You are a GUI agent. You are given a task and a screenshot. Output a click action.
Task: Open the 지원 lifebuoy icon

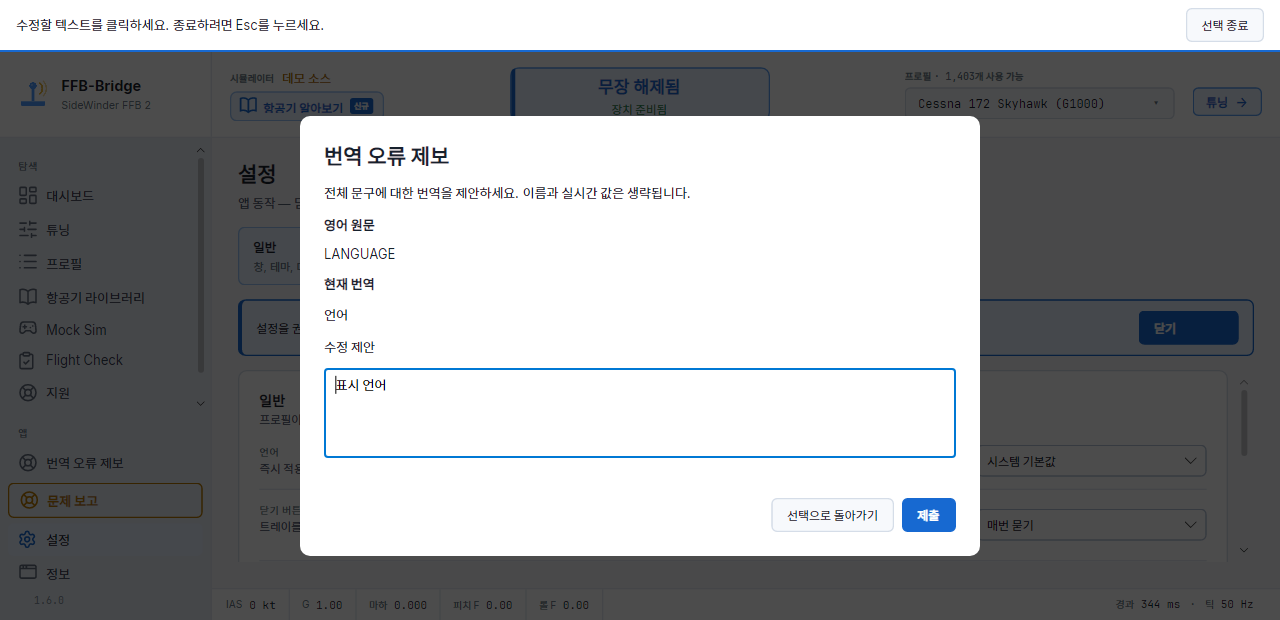28,393
